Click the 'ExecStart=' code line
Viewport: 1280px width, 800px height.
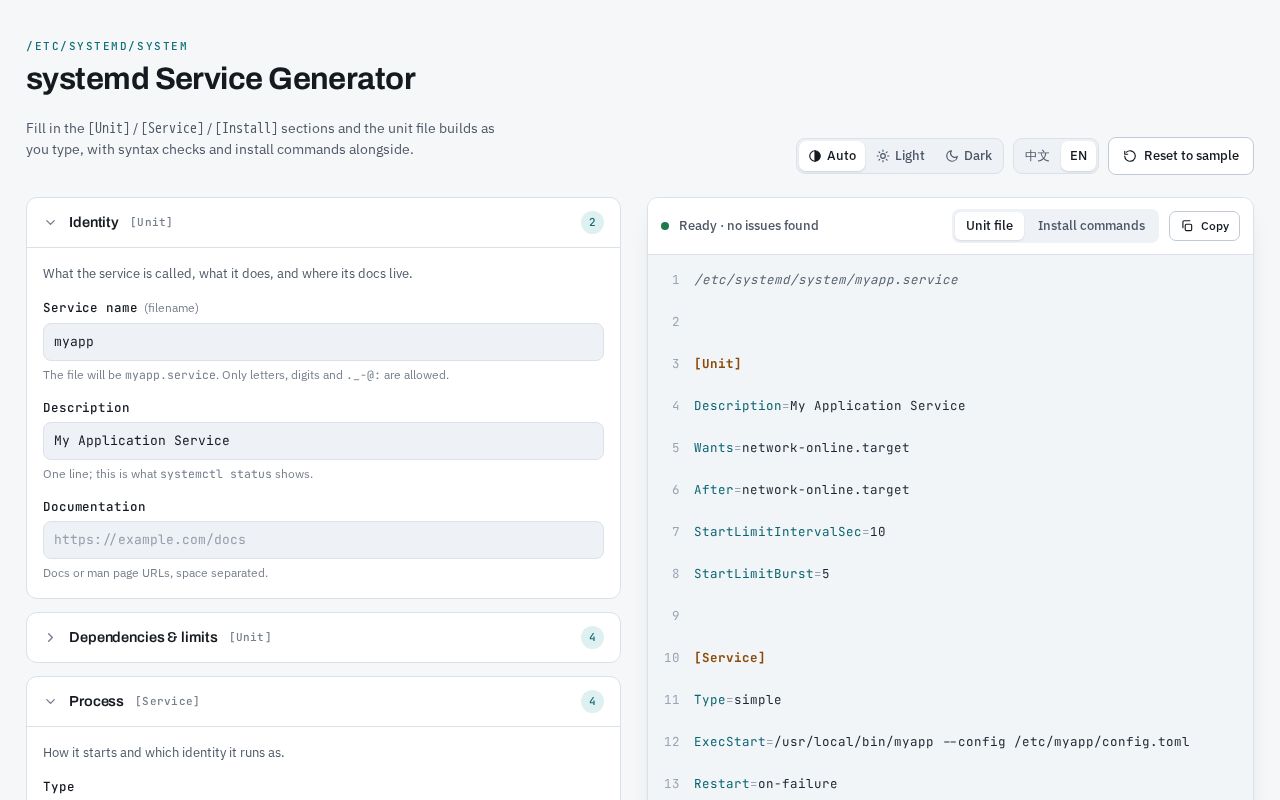[x=942, y=742]
